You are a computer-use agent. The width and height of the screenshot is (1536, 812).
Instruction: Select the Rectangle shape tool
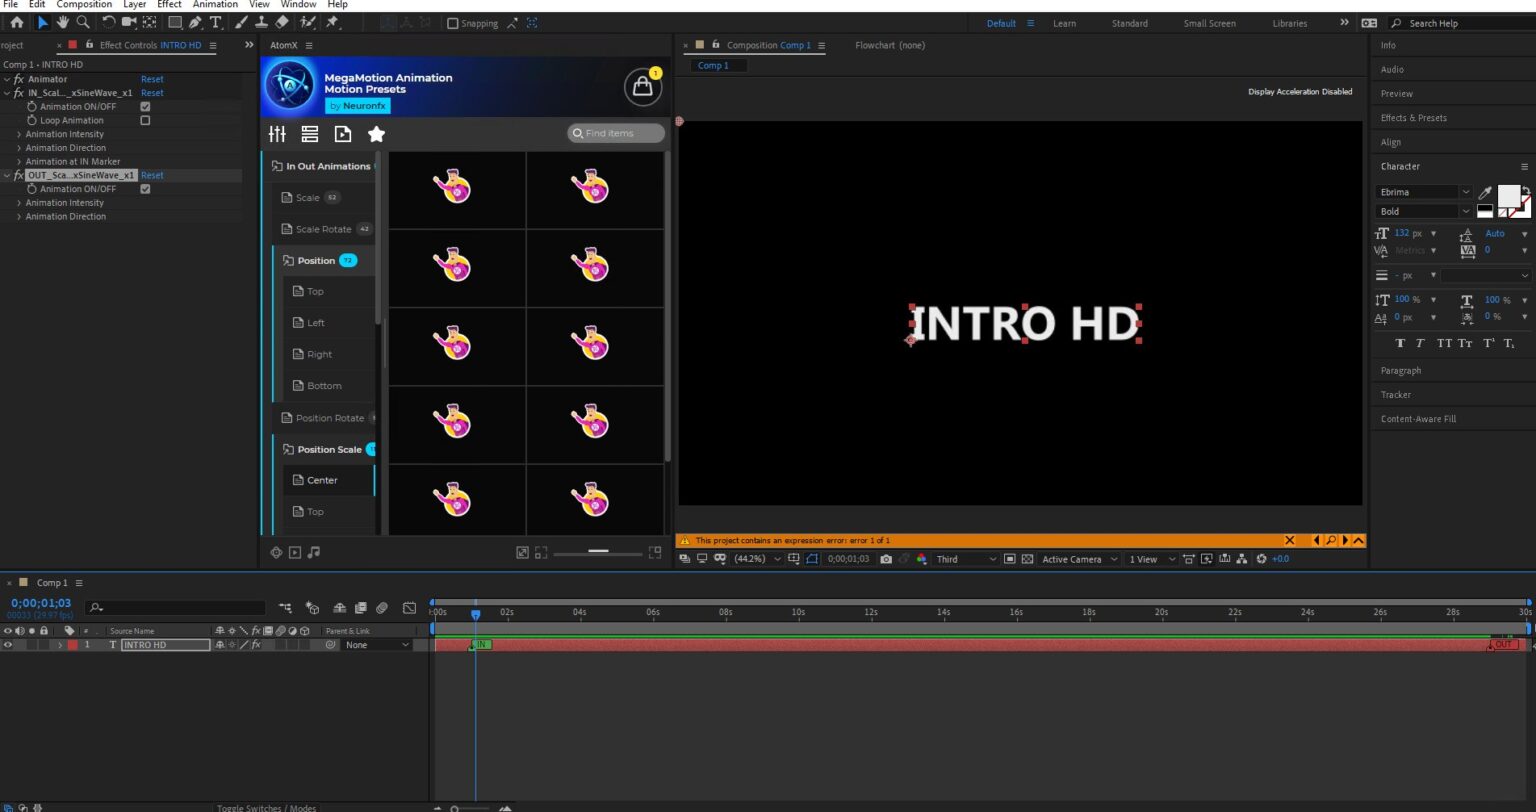[175, 22]
